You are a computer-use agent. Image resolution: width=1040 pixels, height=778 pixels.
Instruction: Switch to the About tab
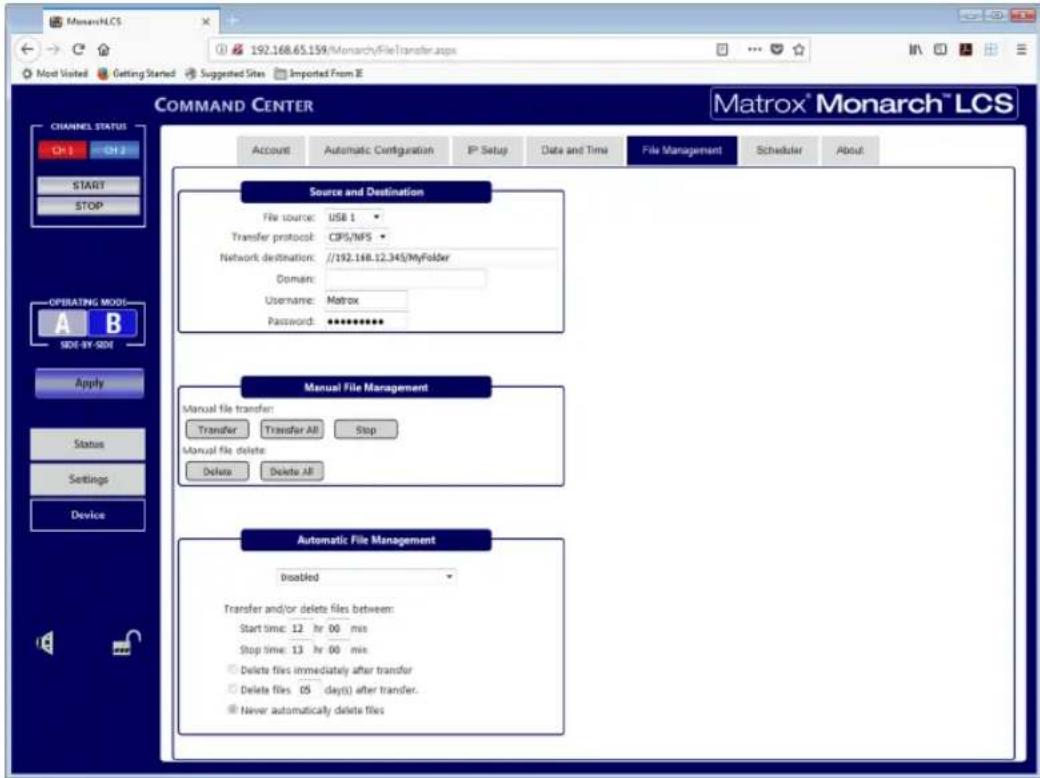click(x=850, y=151)
